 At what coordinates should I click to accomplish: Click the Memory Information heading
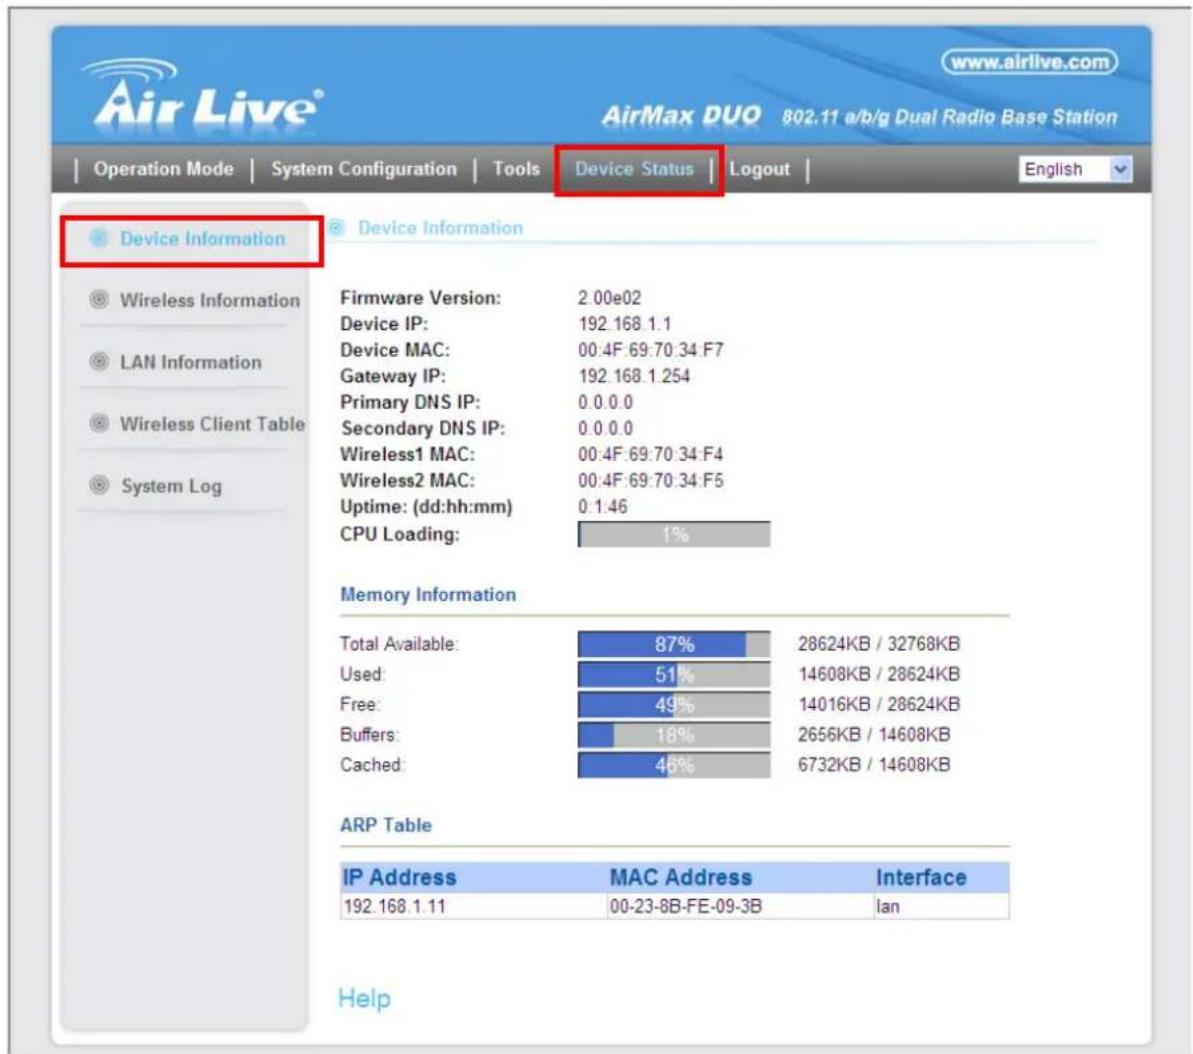tap(428, 594)
